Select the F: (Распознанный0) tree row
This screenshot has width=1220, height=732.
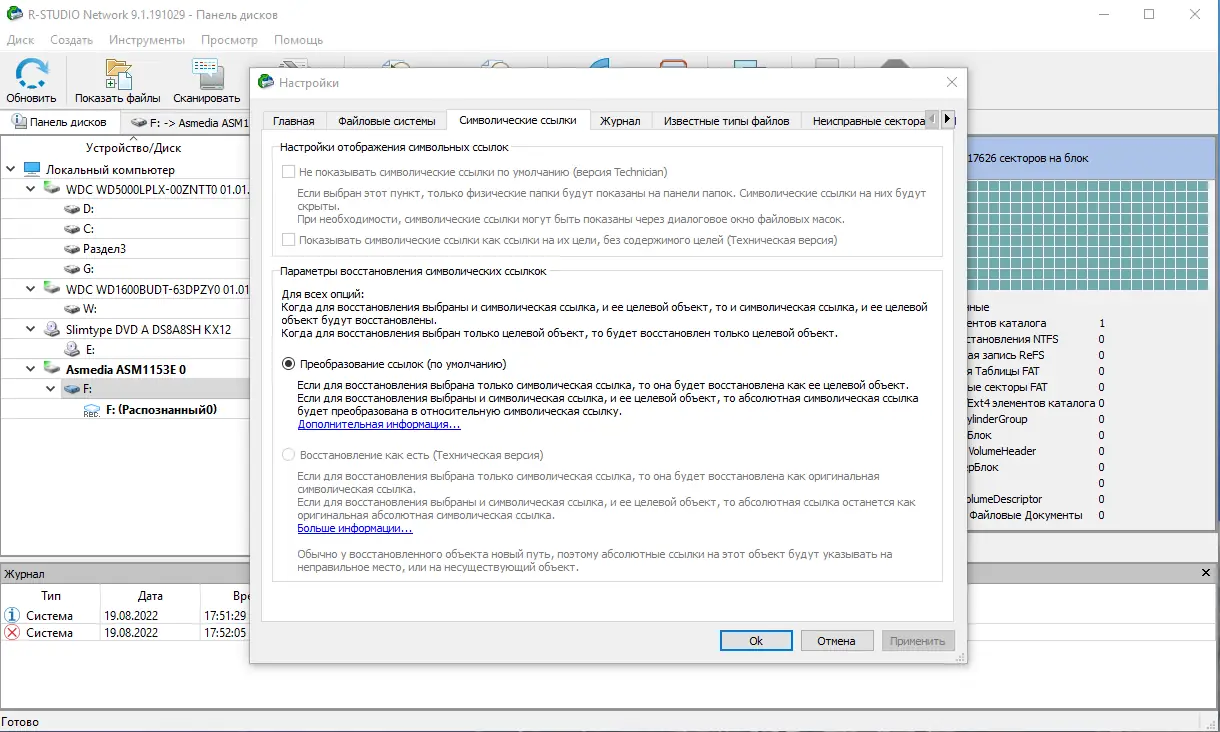(x=125, y=409)
